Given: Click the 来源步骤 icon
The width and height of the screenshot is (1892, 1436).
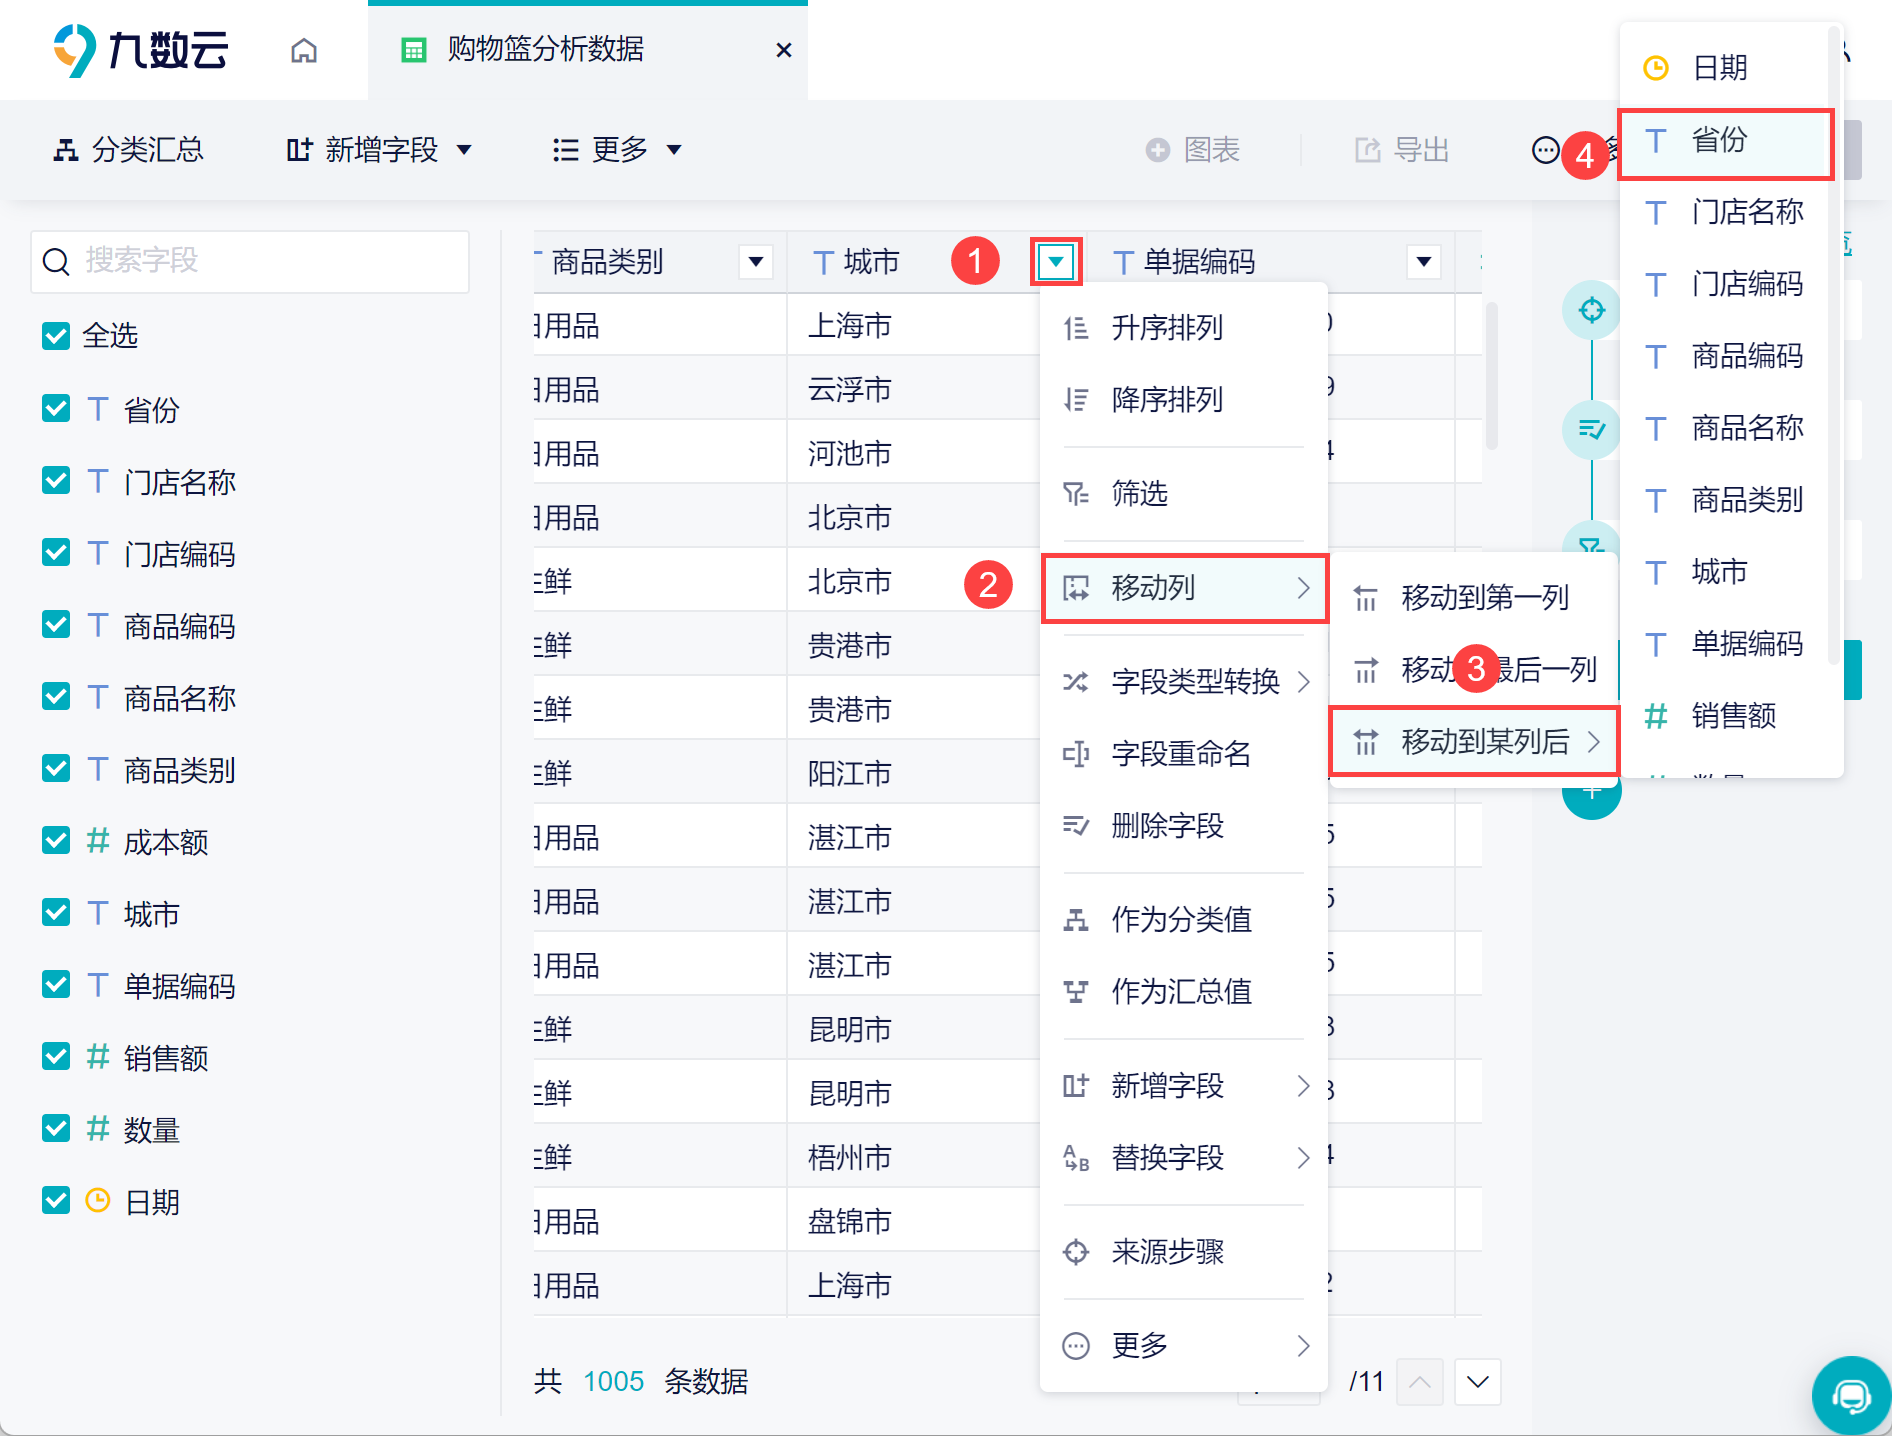Looking at the screenshot, I should point(1076,1252).
